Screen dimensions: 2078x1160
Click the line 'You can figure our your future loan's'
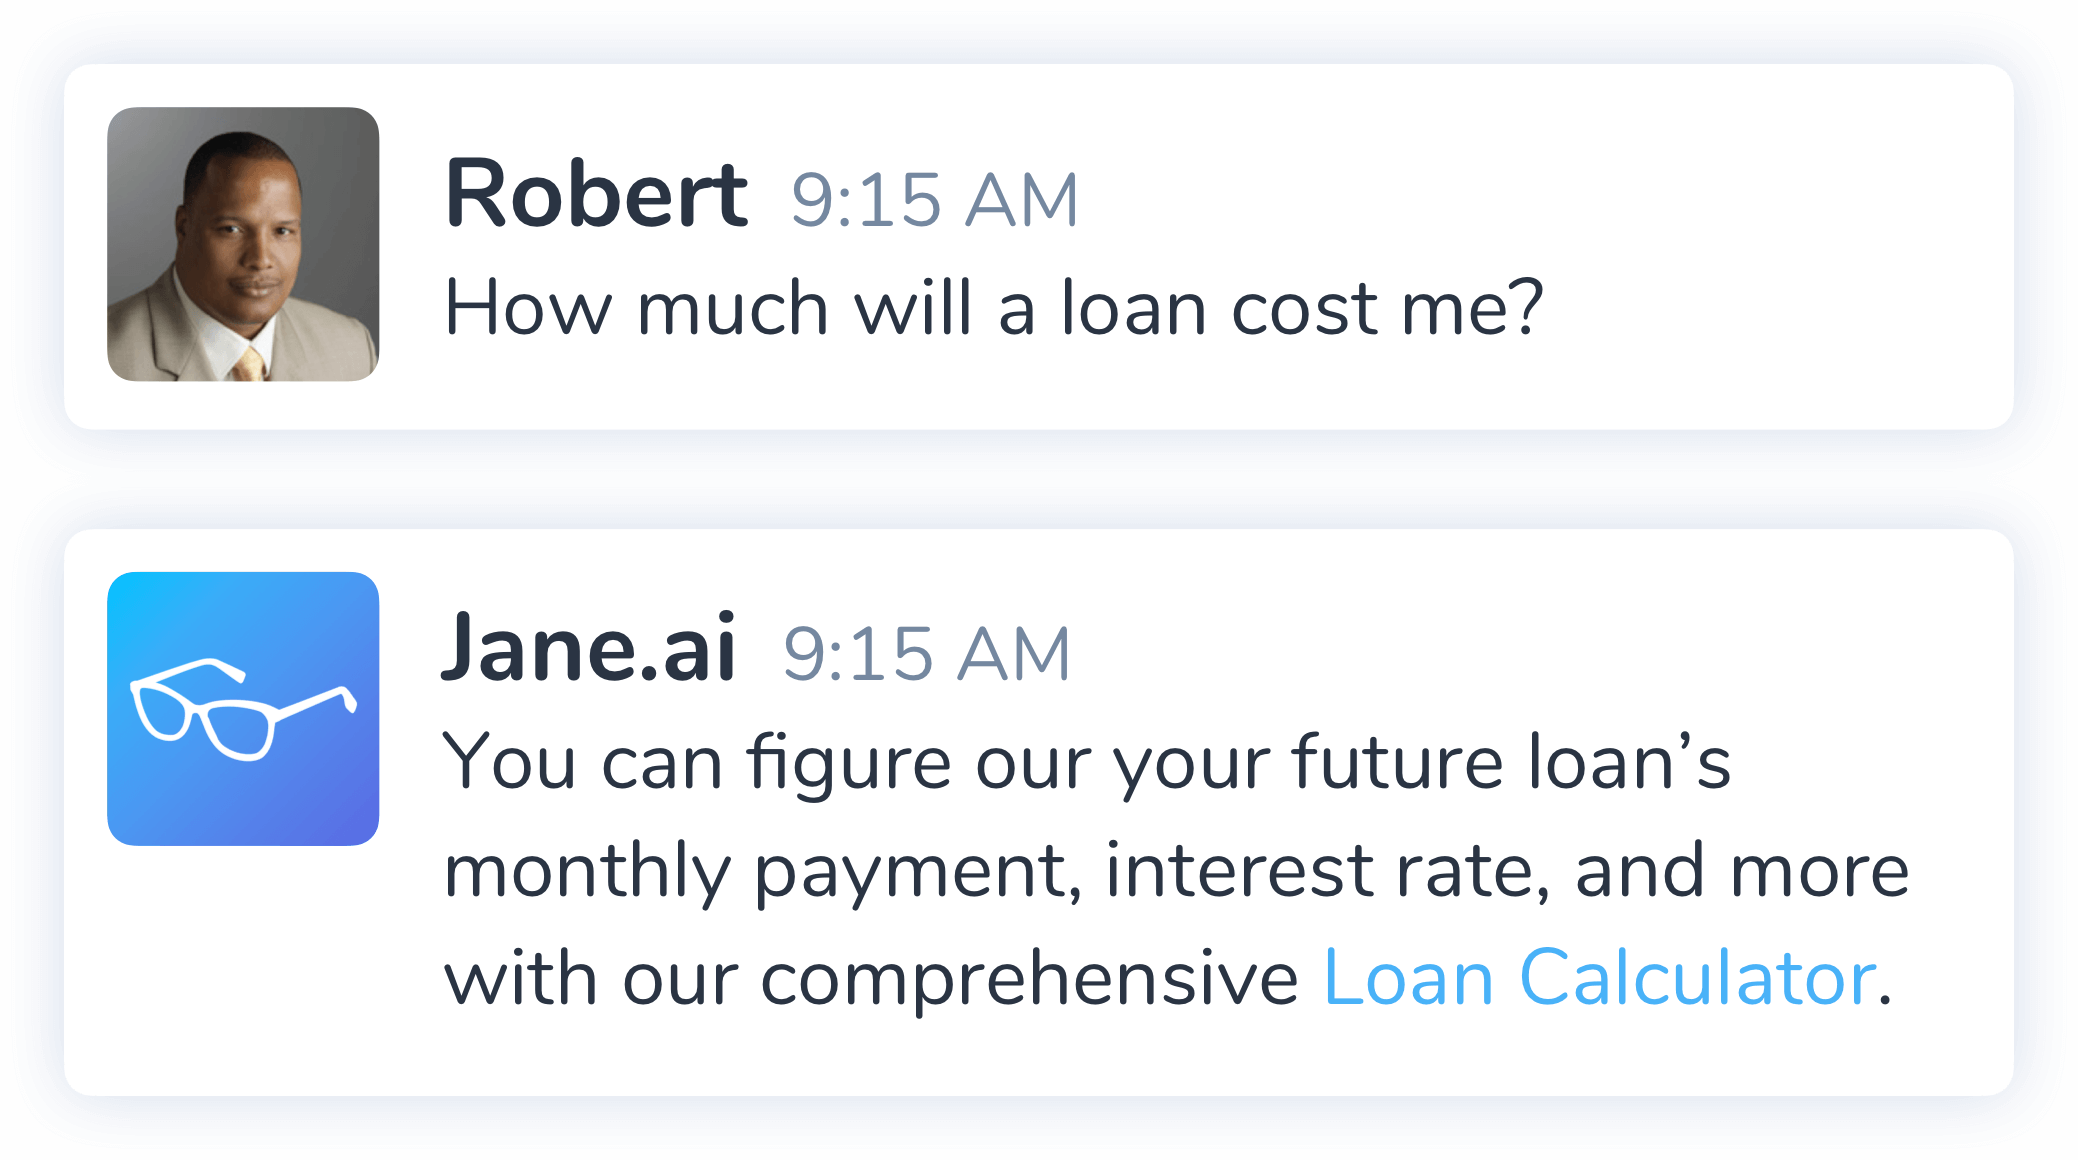(1086, 763)
